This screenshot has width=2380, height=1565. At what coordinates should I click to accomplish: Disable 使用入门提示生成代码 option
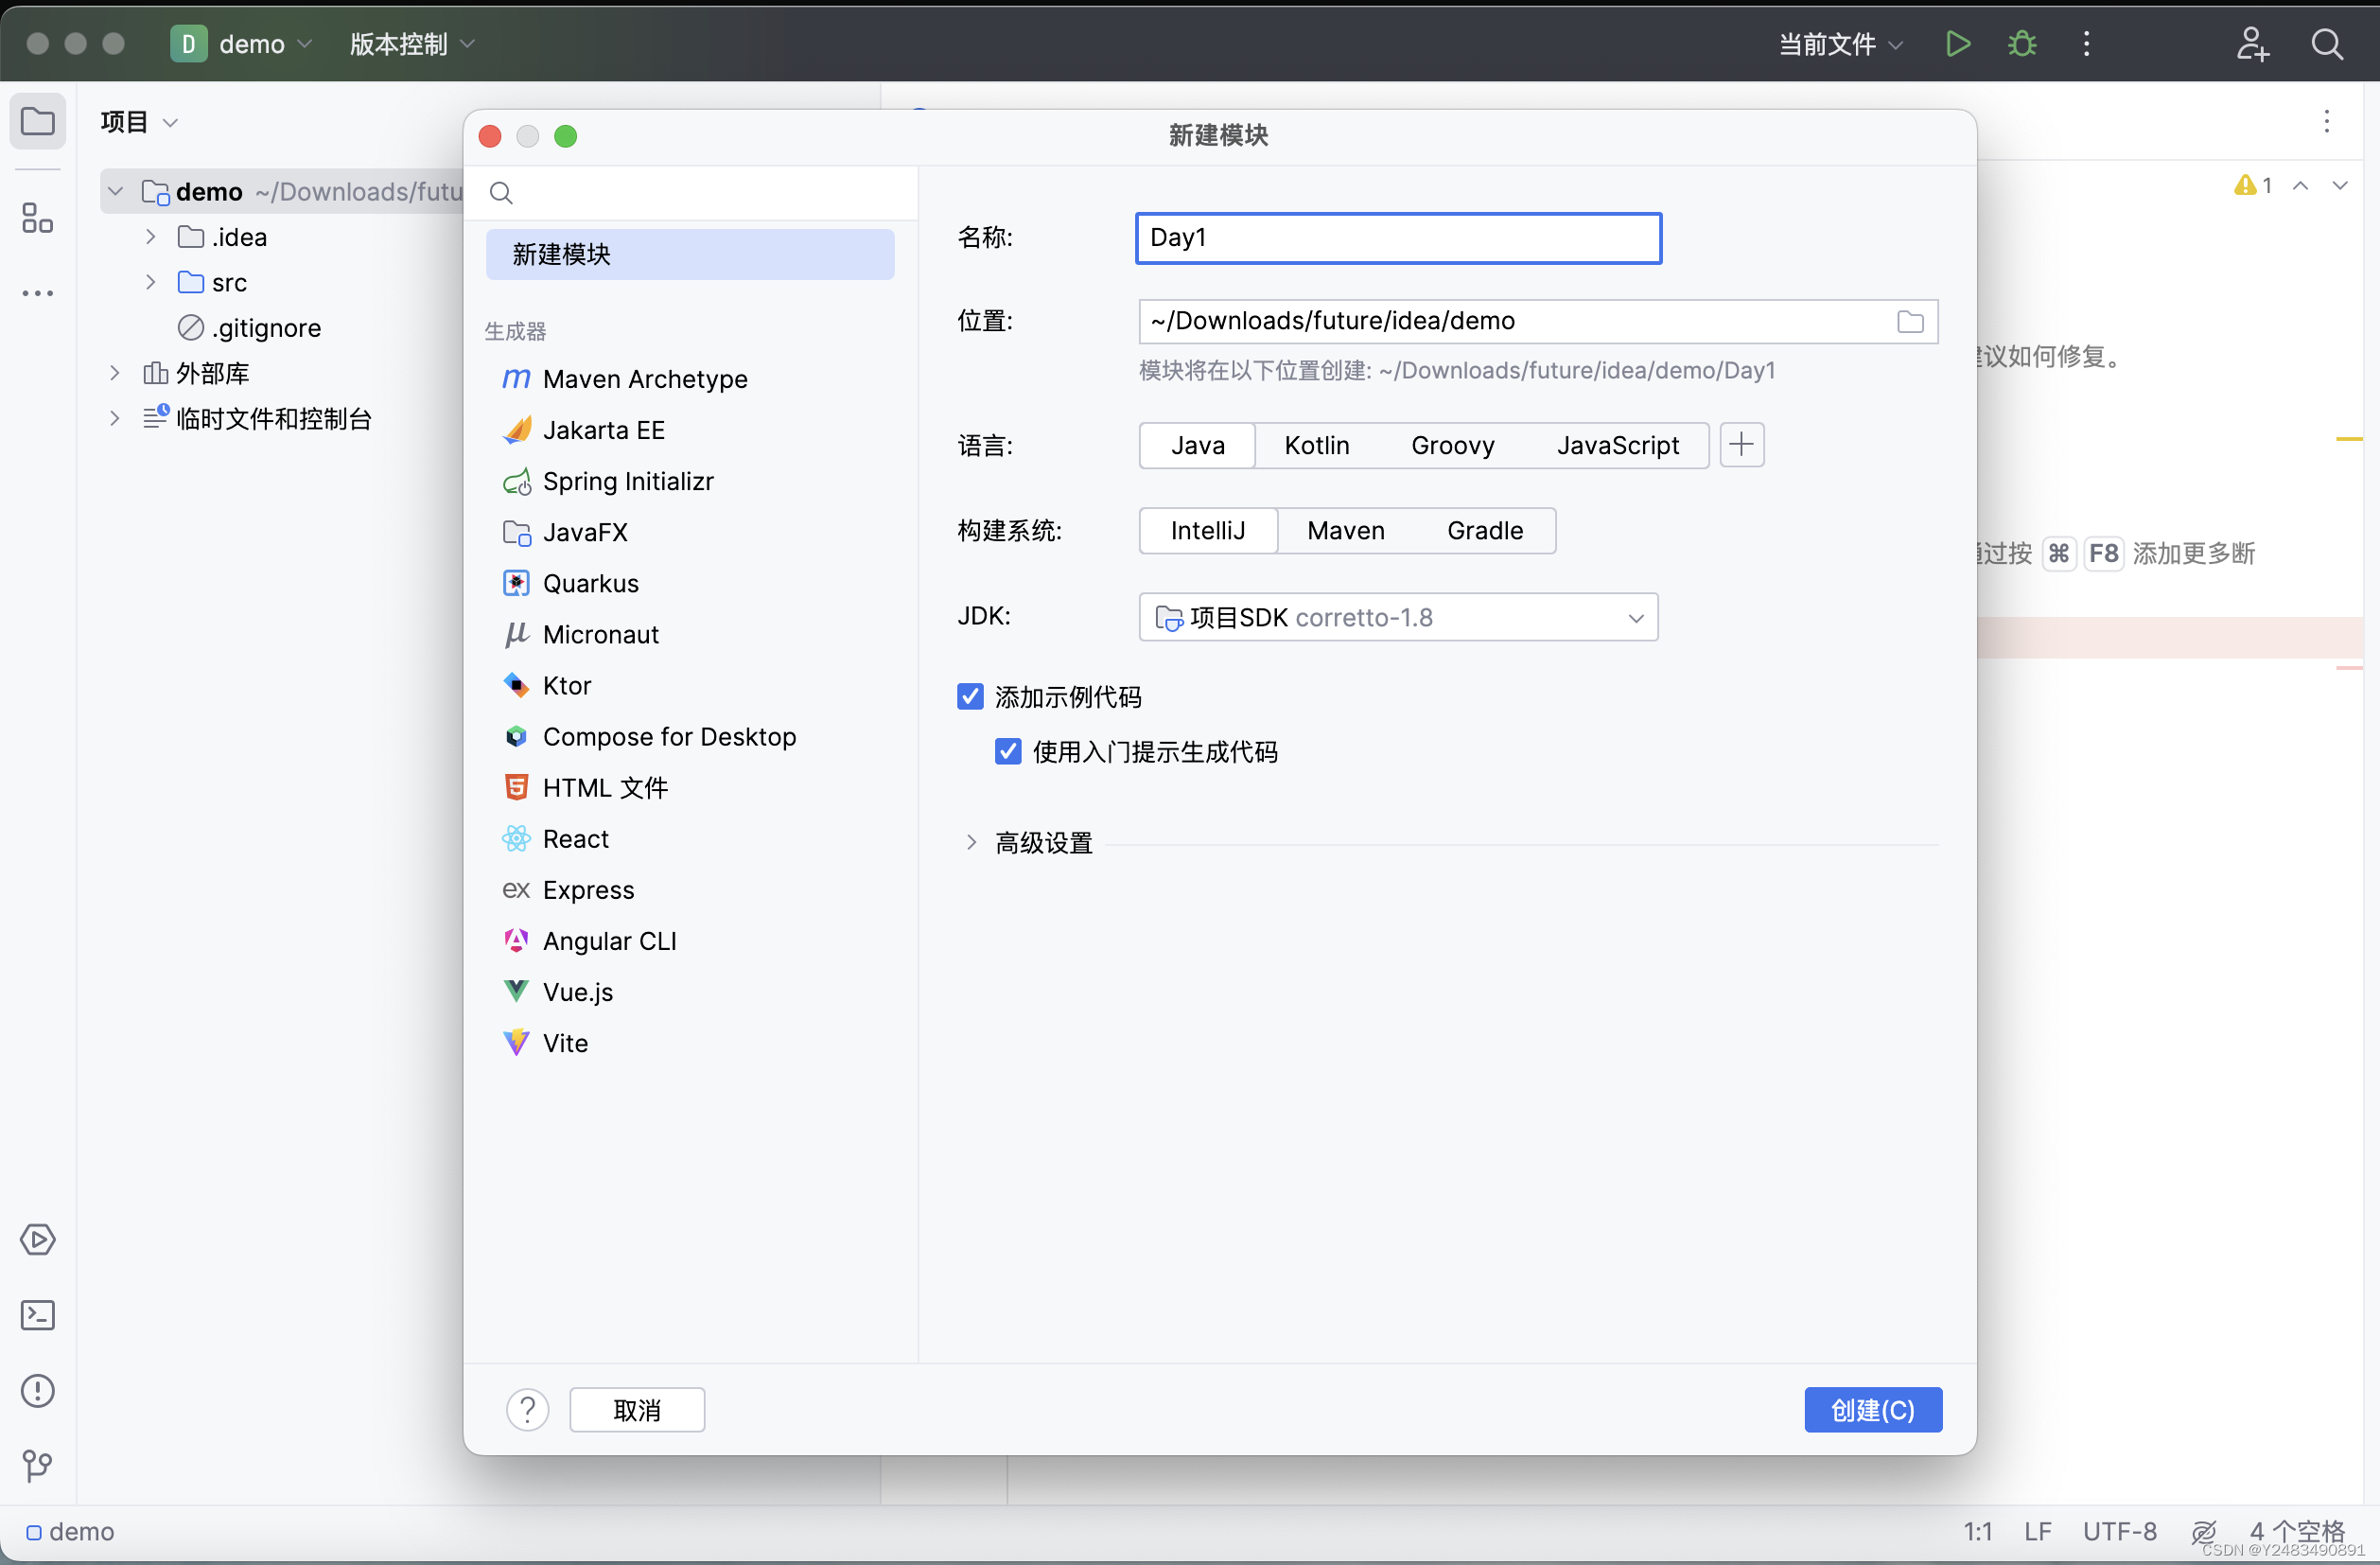click(x=1007, y=751)
